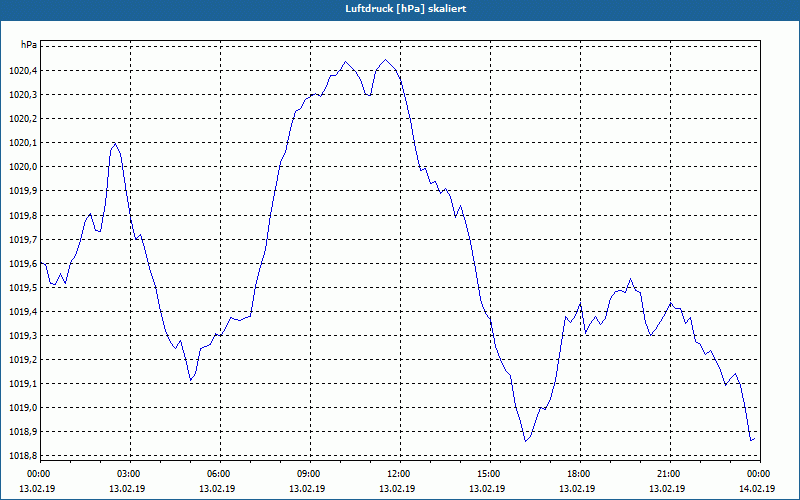Click the 1019,5 y-axis value
800x500 pixels.
pos(23,287)
